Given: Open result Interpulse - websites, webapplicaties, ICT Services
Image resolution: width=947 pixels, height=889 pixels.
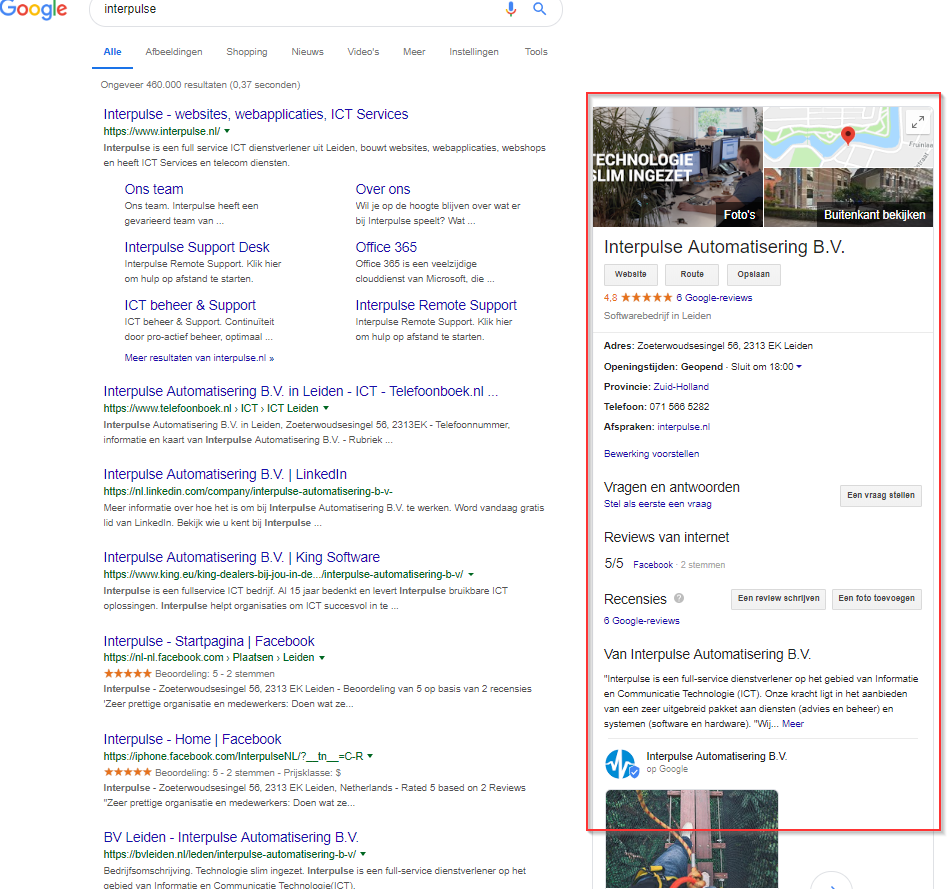Looking at the screenshot, I should pyautogui.click(x=255, y=114).
